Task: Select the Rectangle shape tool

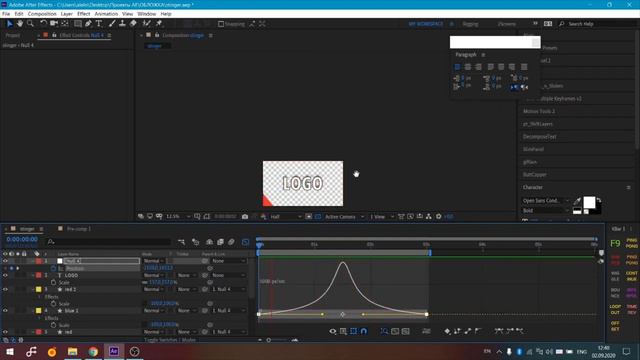Action: pos(78,24)
